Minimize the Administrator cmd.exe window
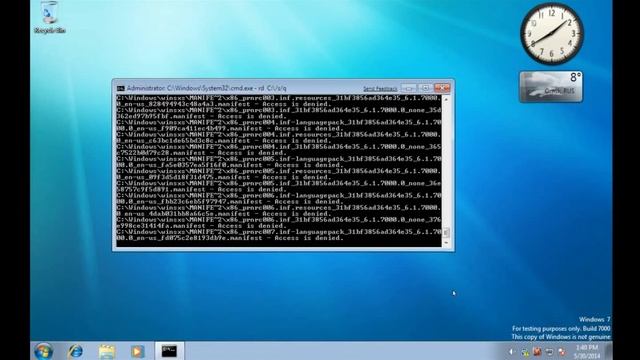Viewport: 640px width, 360px height. coord(409,88)
